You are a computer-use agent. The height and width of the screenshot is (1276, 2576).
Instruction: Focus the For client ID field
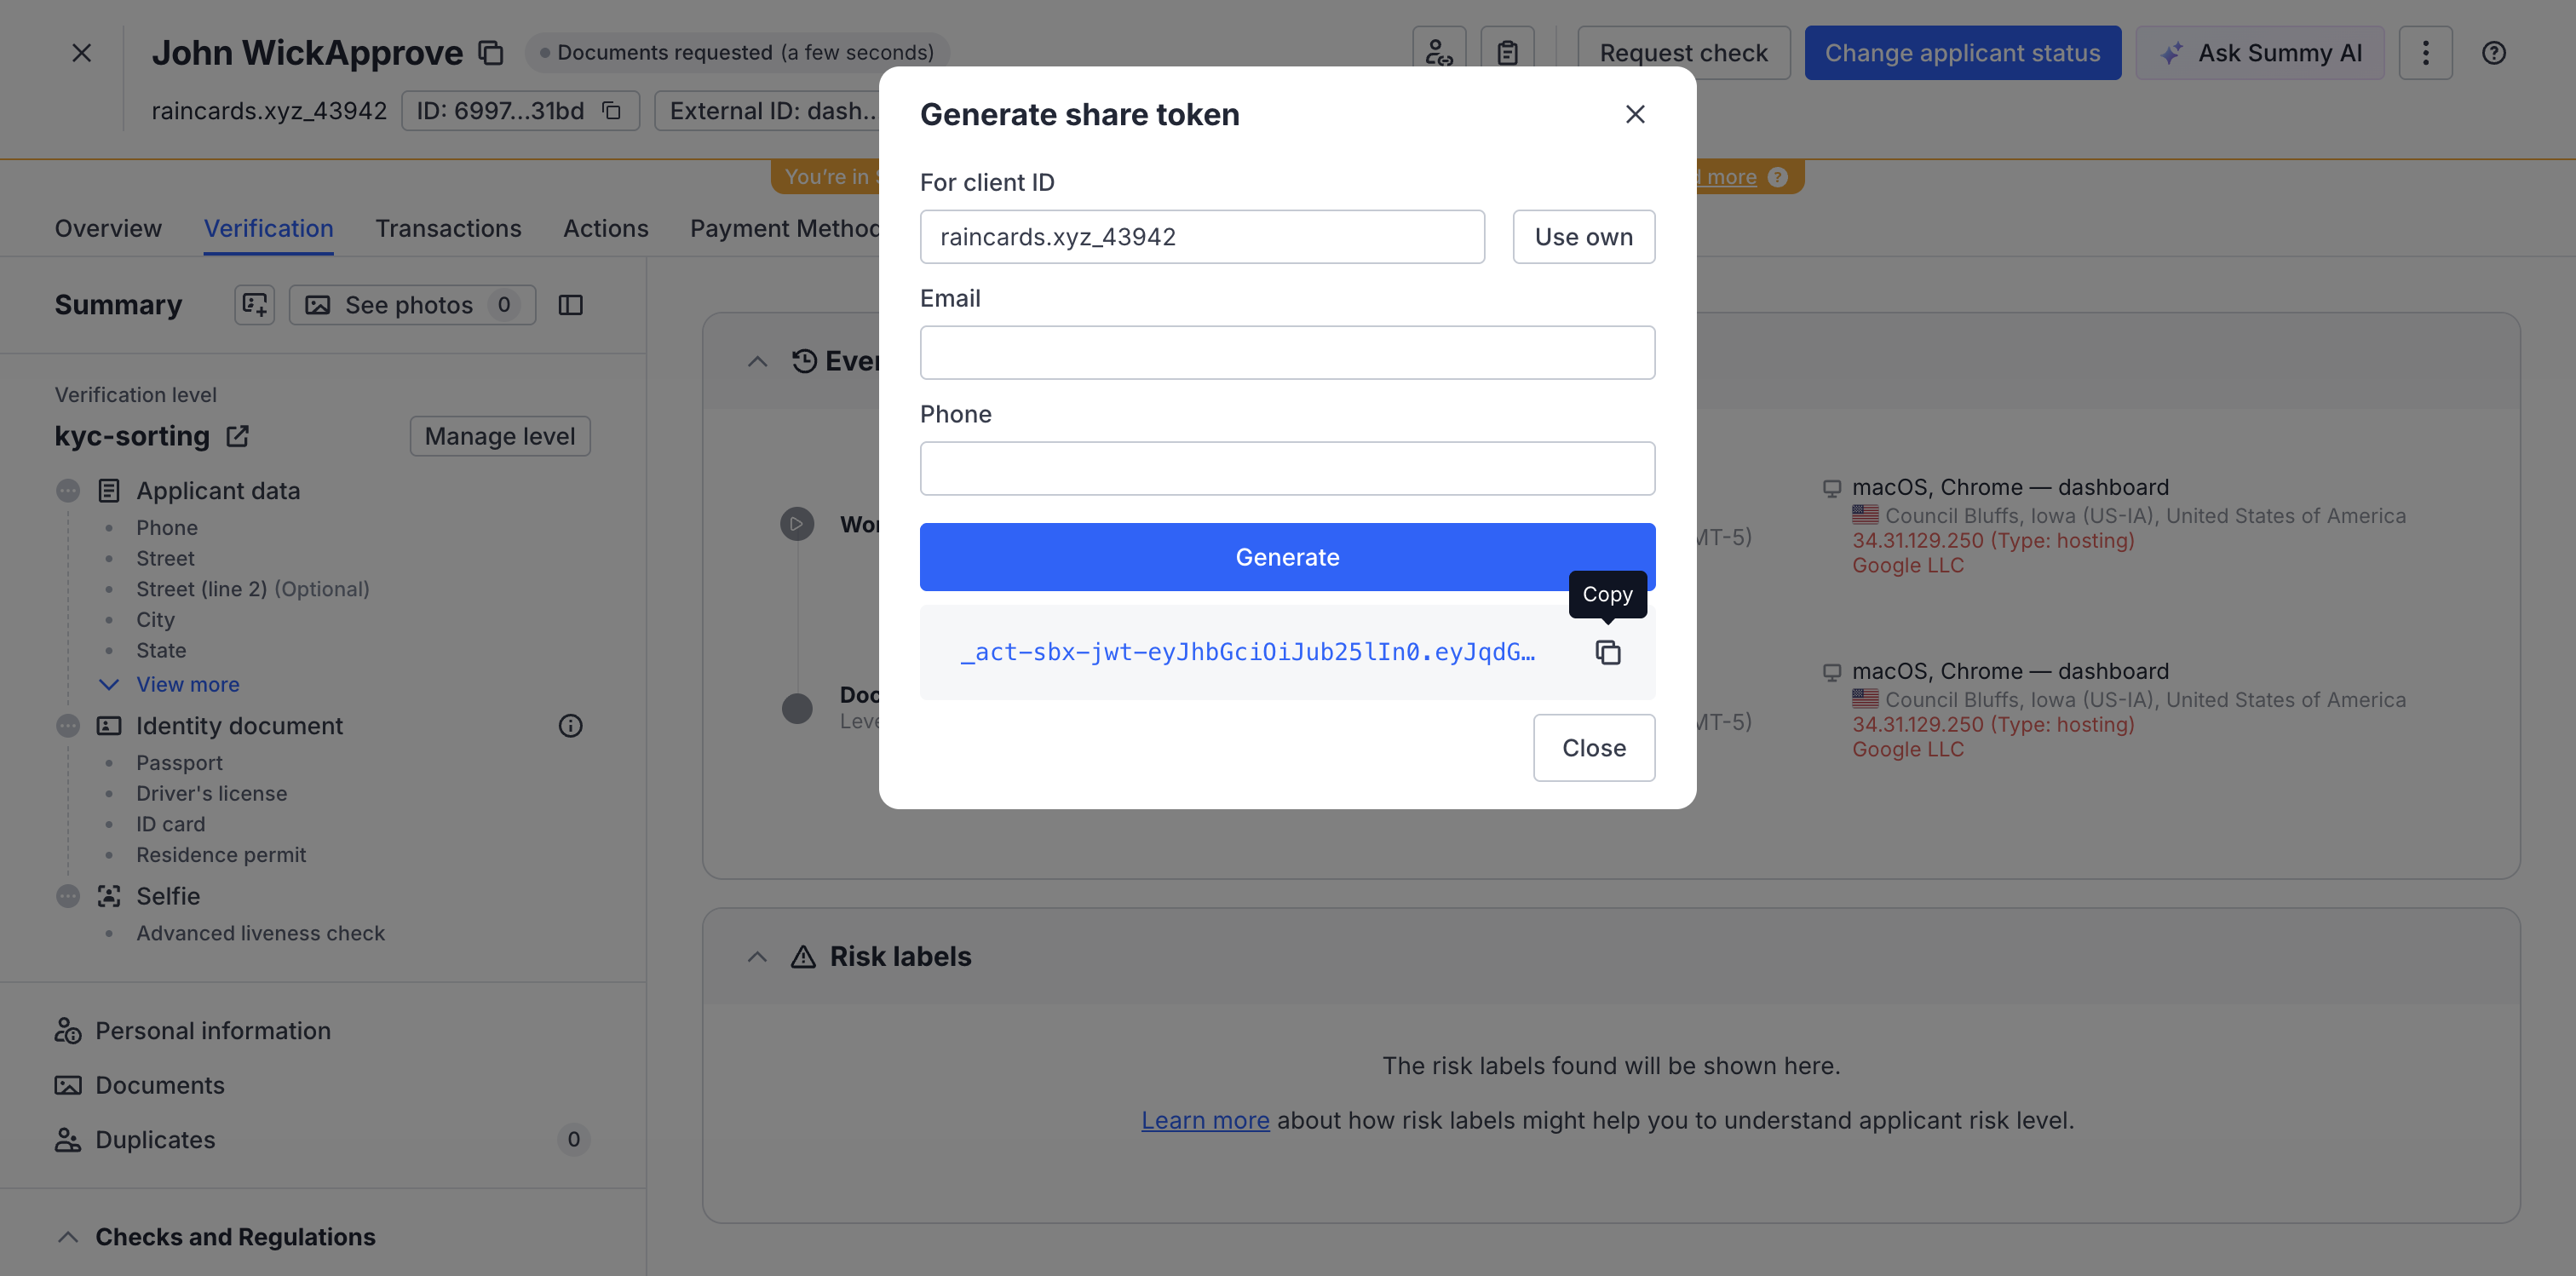pyautogui.click(x=1201, y=237)
